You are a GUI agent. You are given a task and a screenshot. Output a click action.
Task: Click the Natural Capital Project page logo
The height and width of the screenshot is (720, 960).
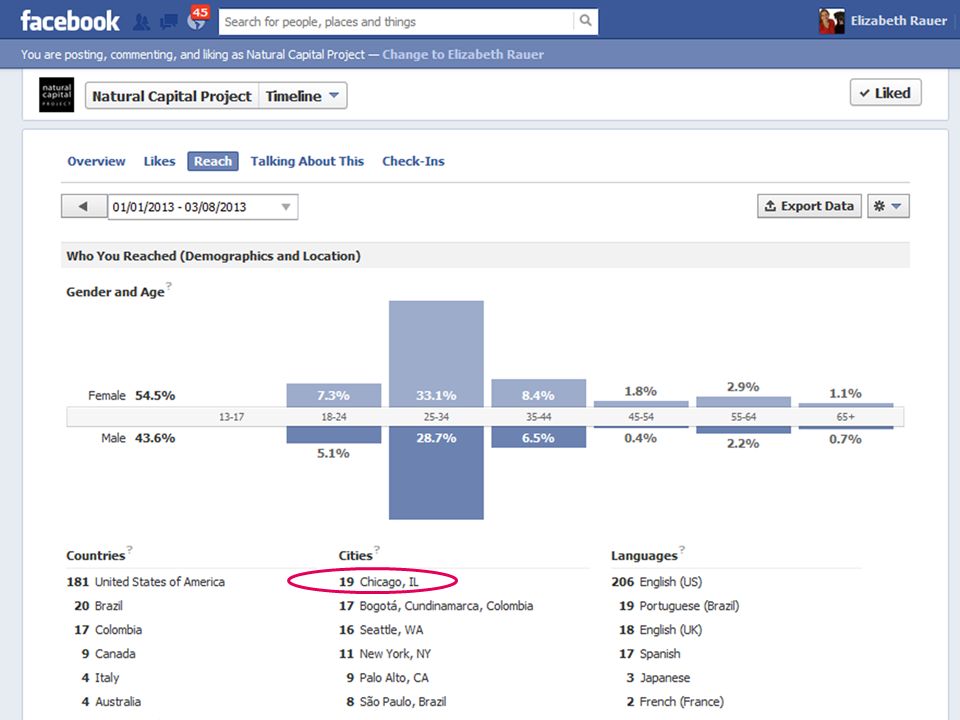[x=56, y=95]
